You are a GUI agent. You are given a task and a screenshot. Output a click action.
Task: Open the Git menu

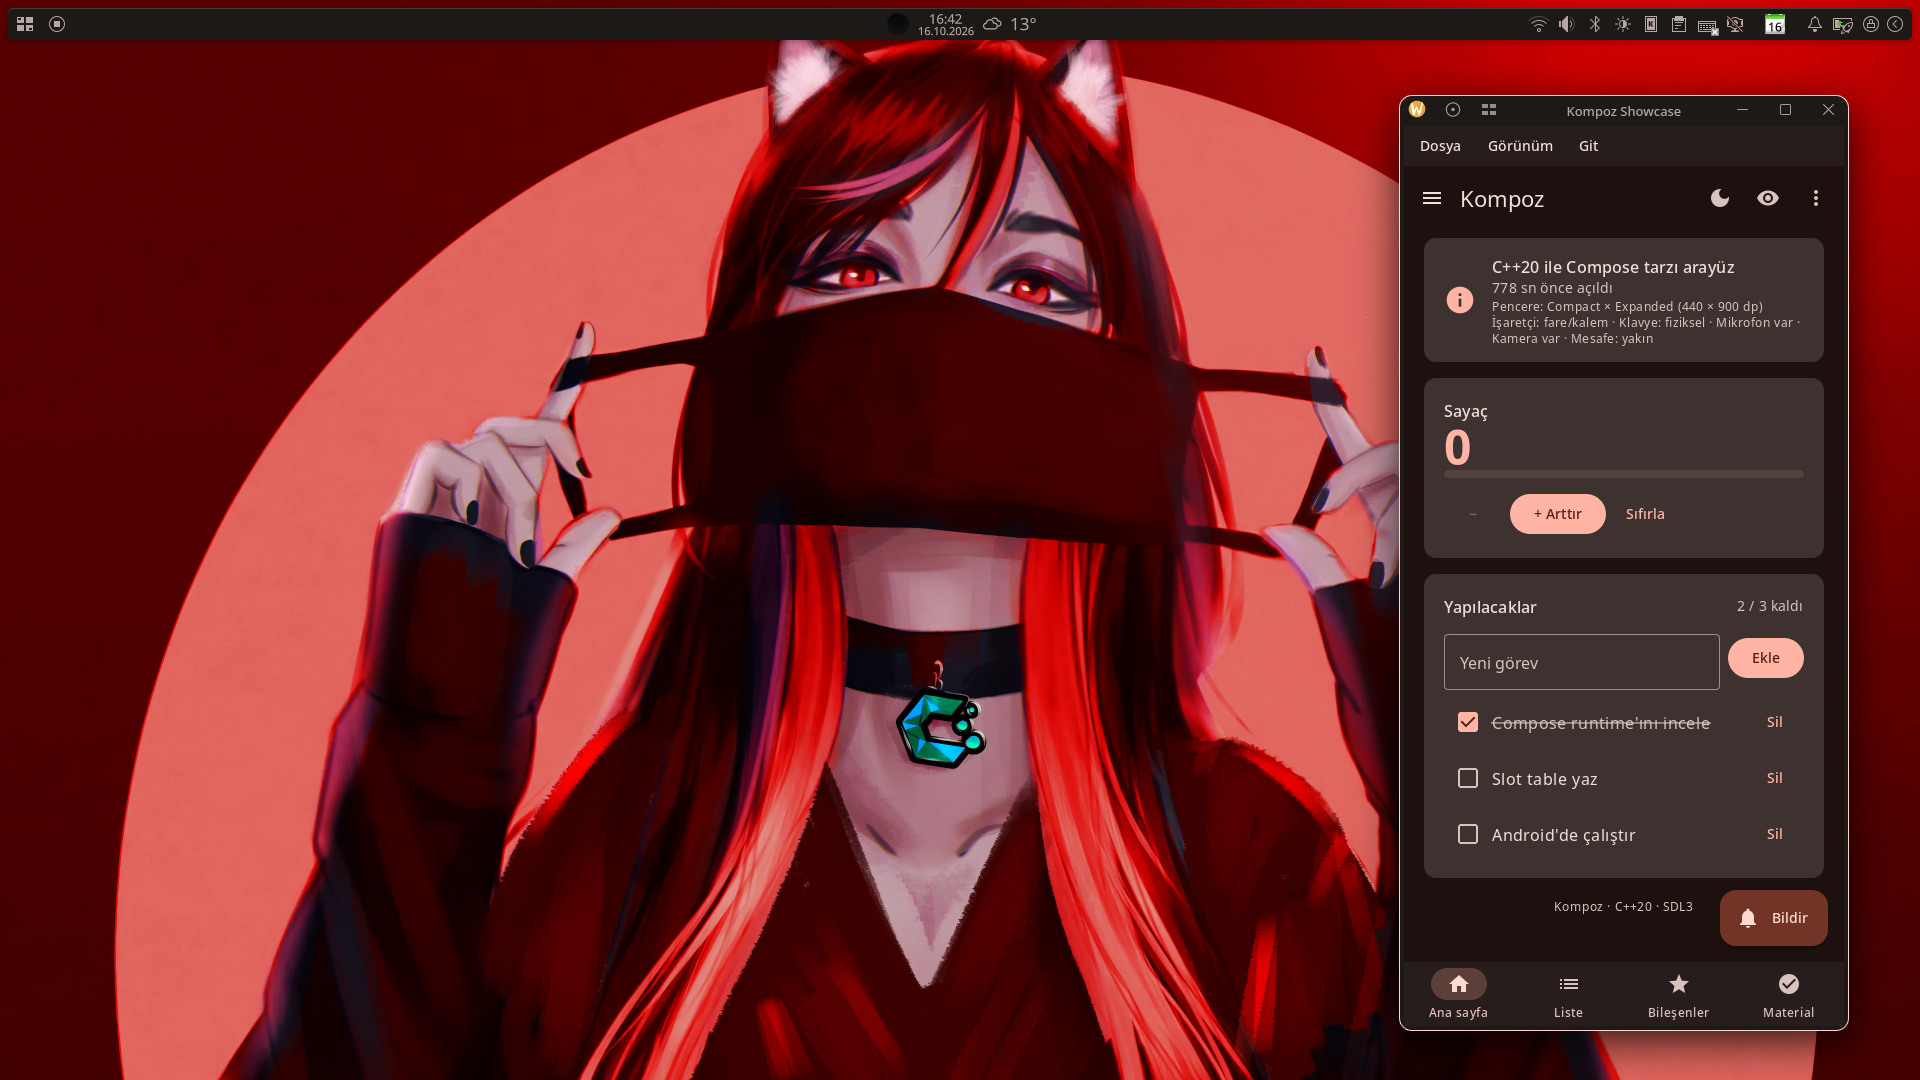[x=1588, y=146]
